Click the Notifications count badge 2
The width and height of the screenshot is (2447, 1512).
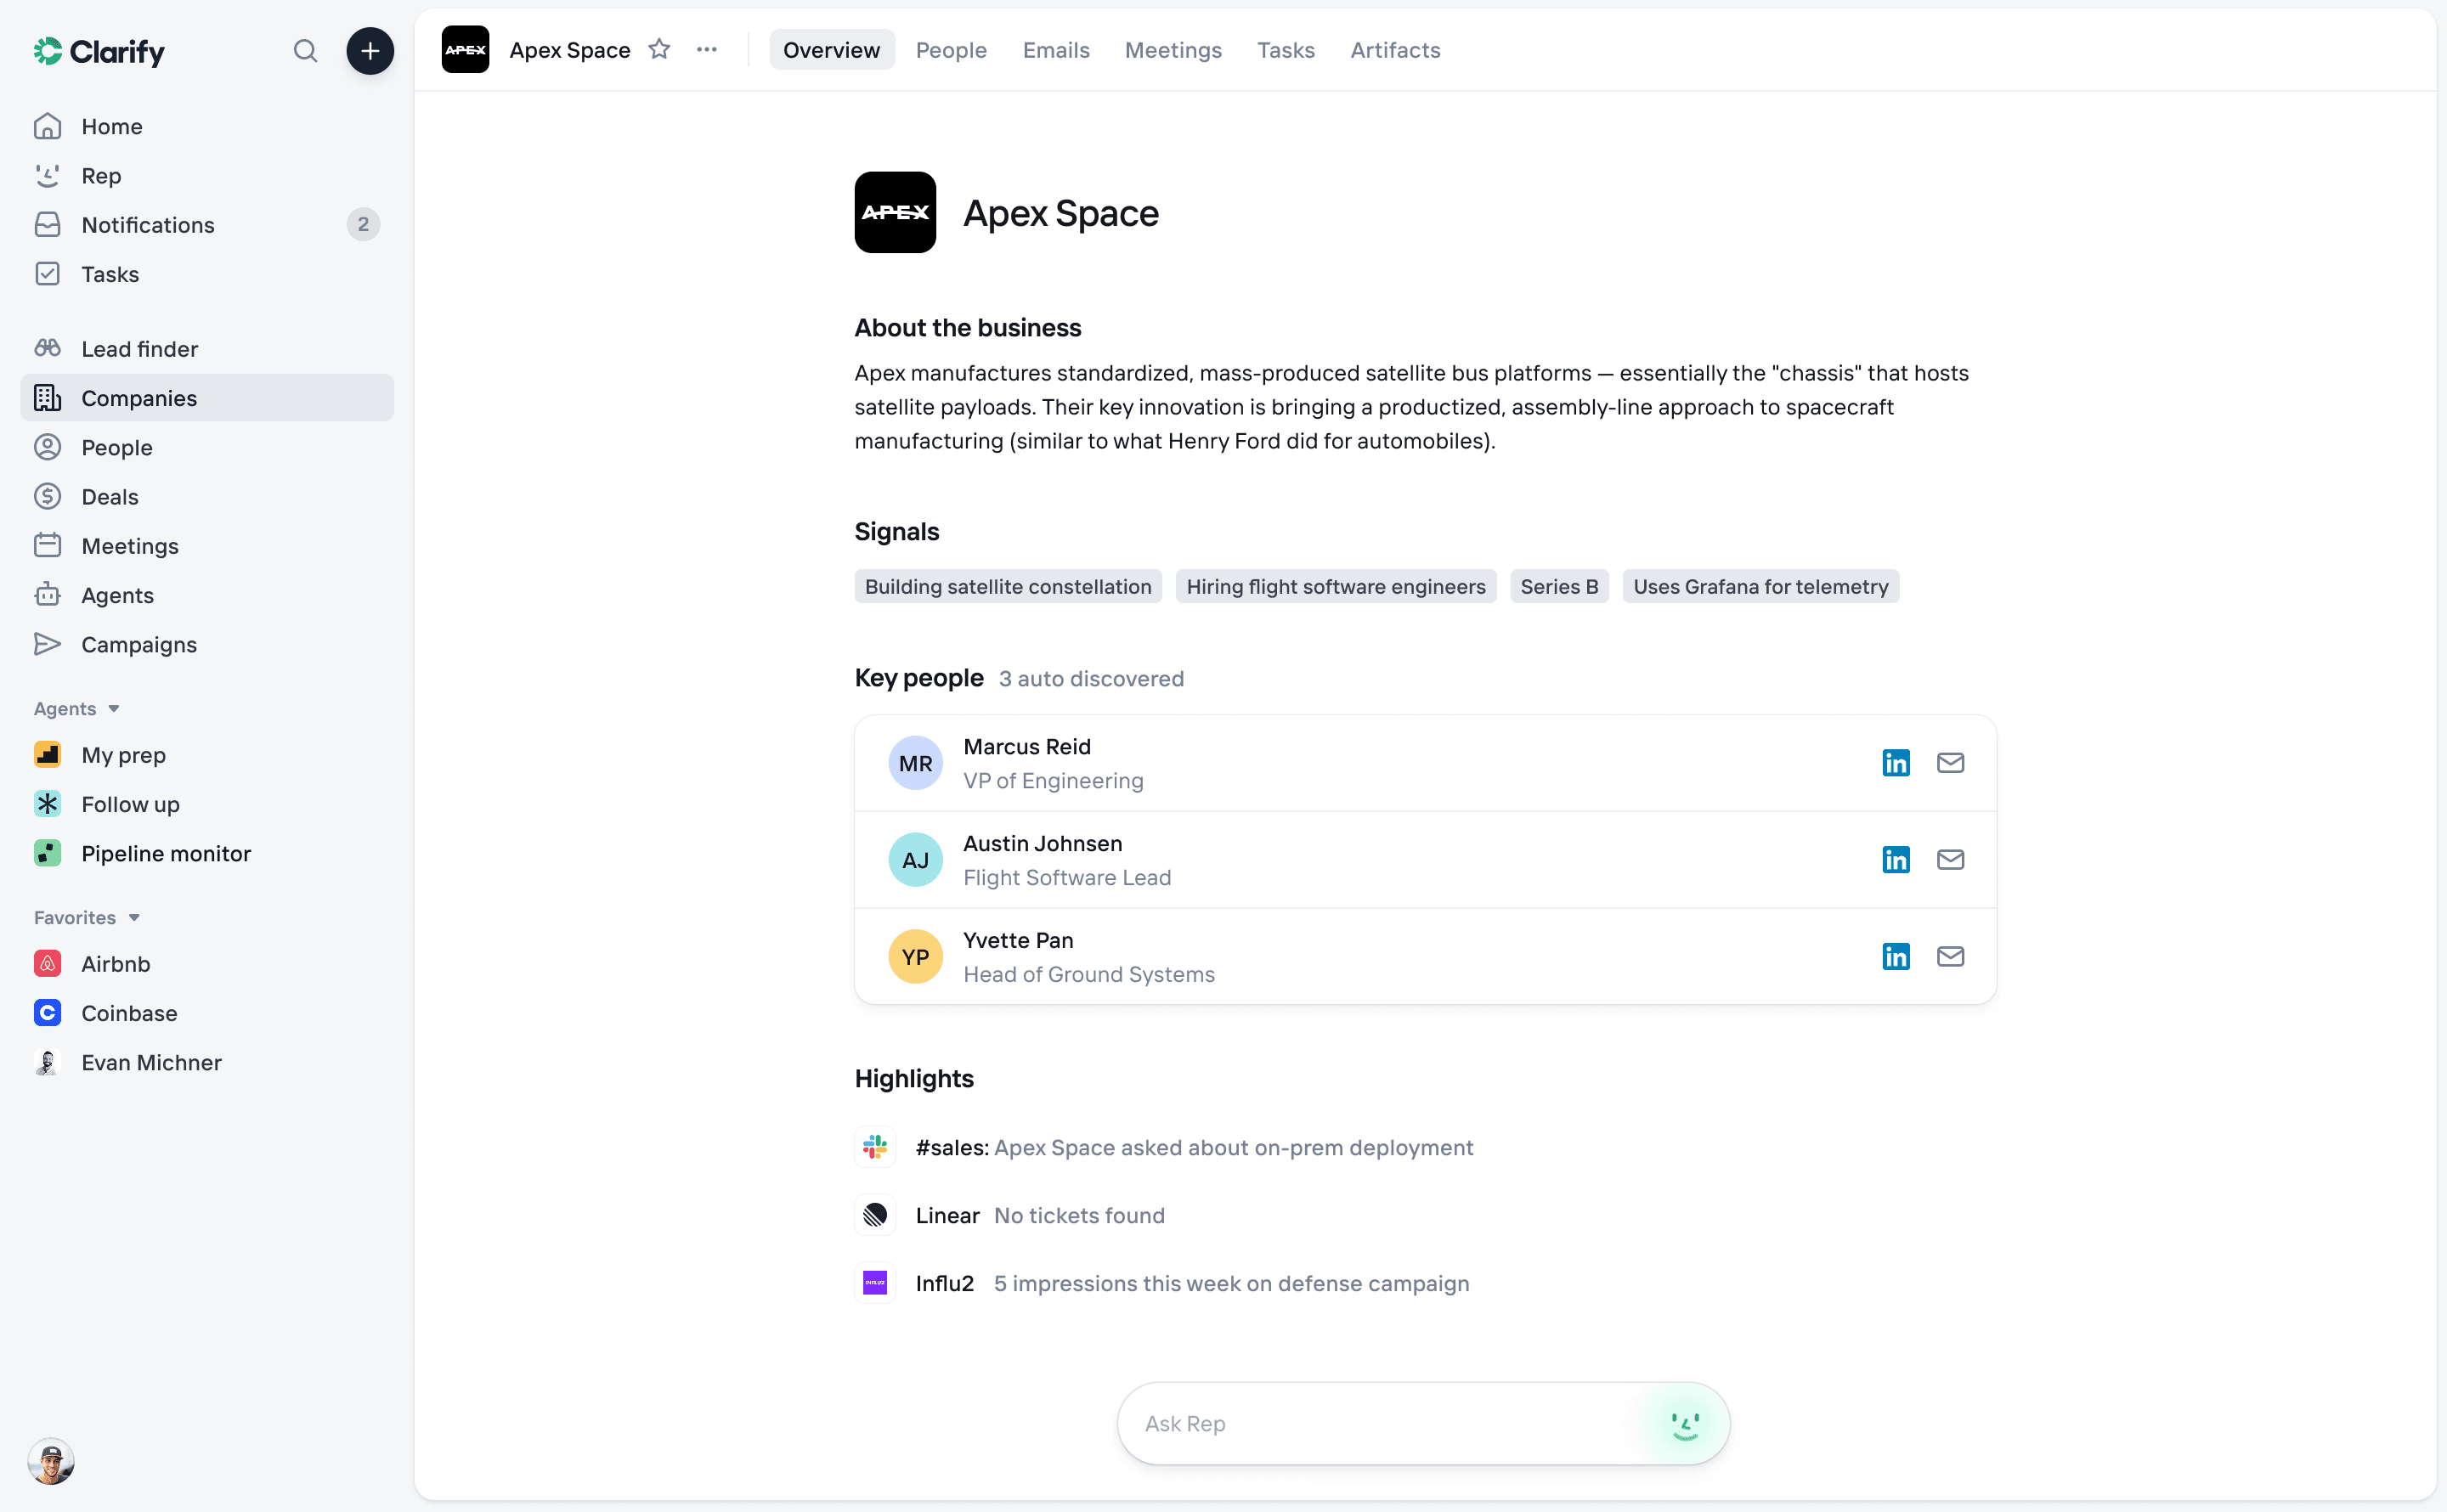click(363, 224)
